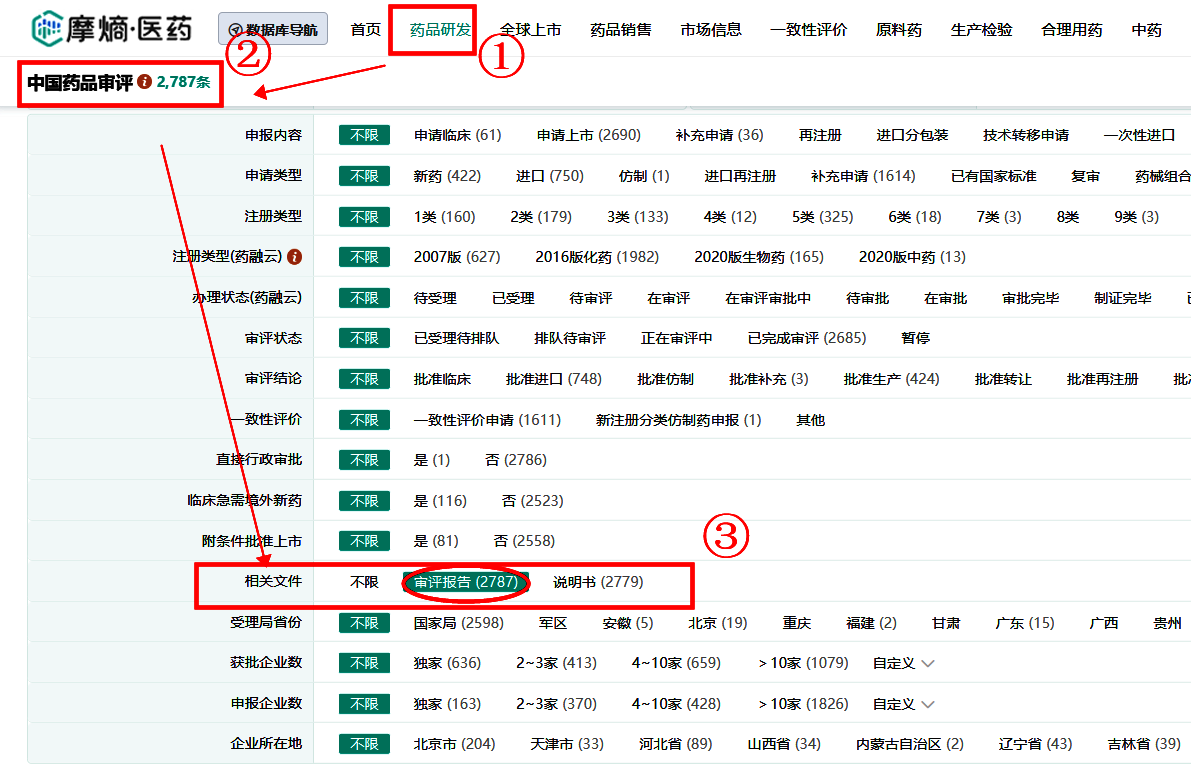Filter by 一致性评价申请 (1611)
The width and height of the screenshot is (1191, 766).
coord(487,420)
